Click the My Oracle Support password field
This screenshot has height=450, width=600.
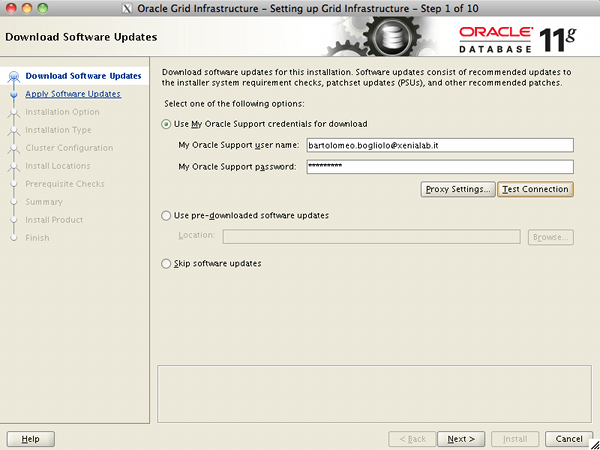click(x=440, y=167)
